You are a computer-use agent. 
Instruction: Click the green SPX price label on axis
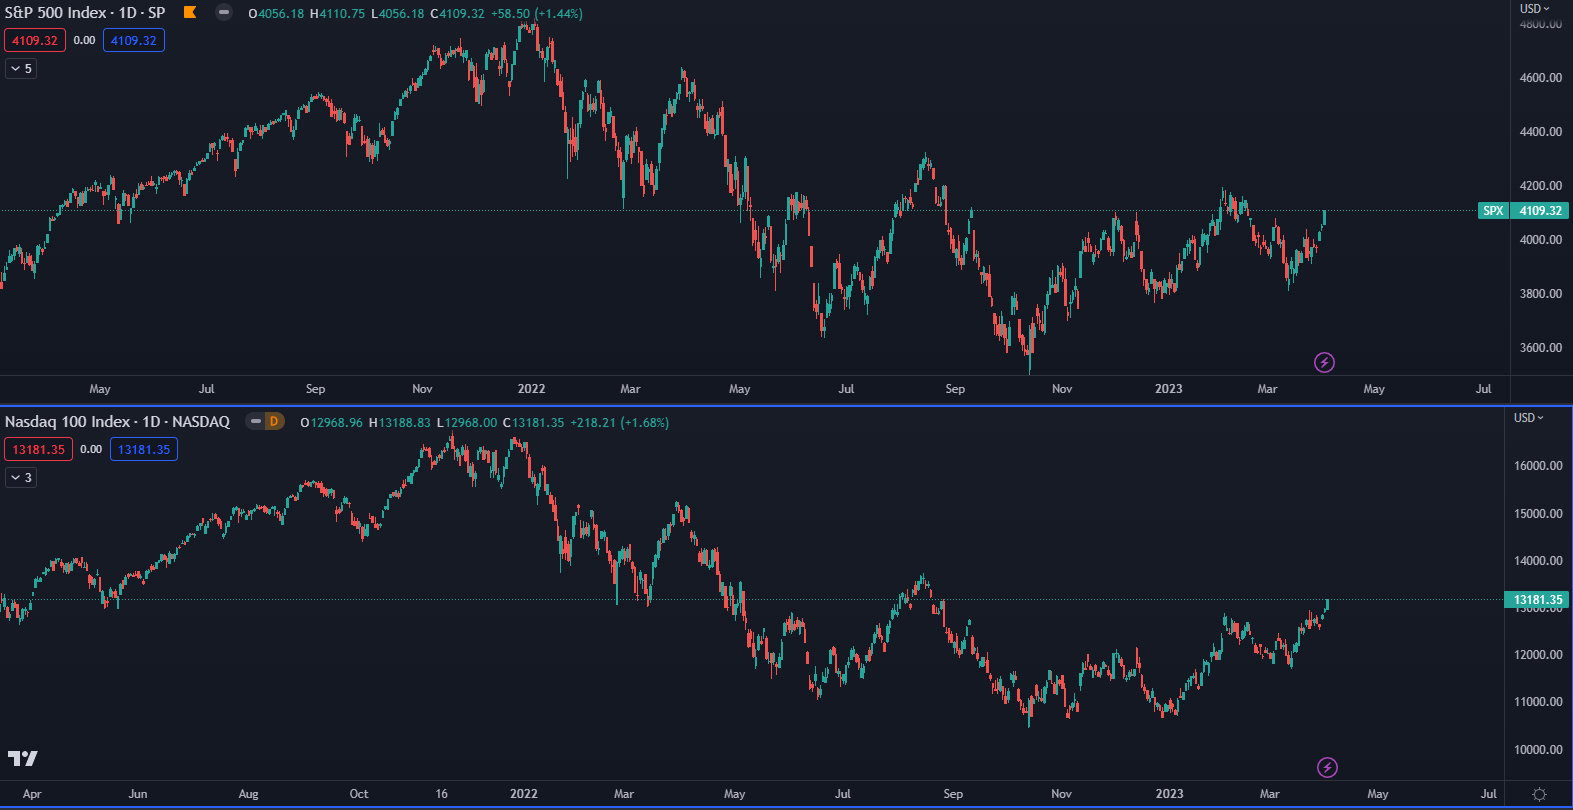[x=1492, y=211]
